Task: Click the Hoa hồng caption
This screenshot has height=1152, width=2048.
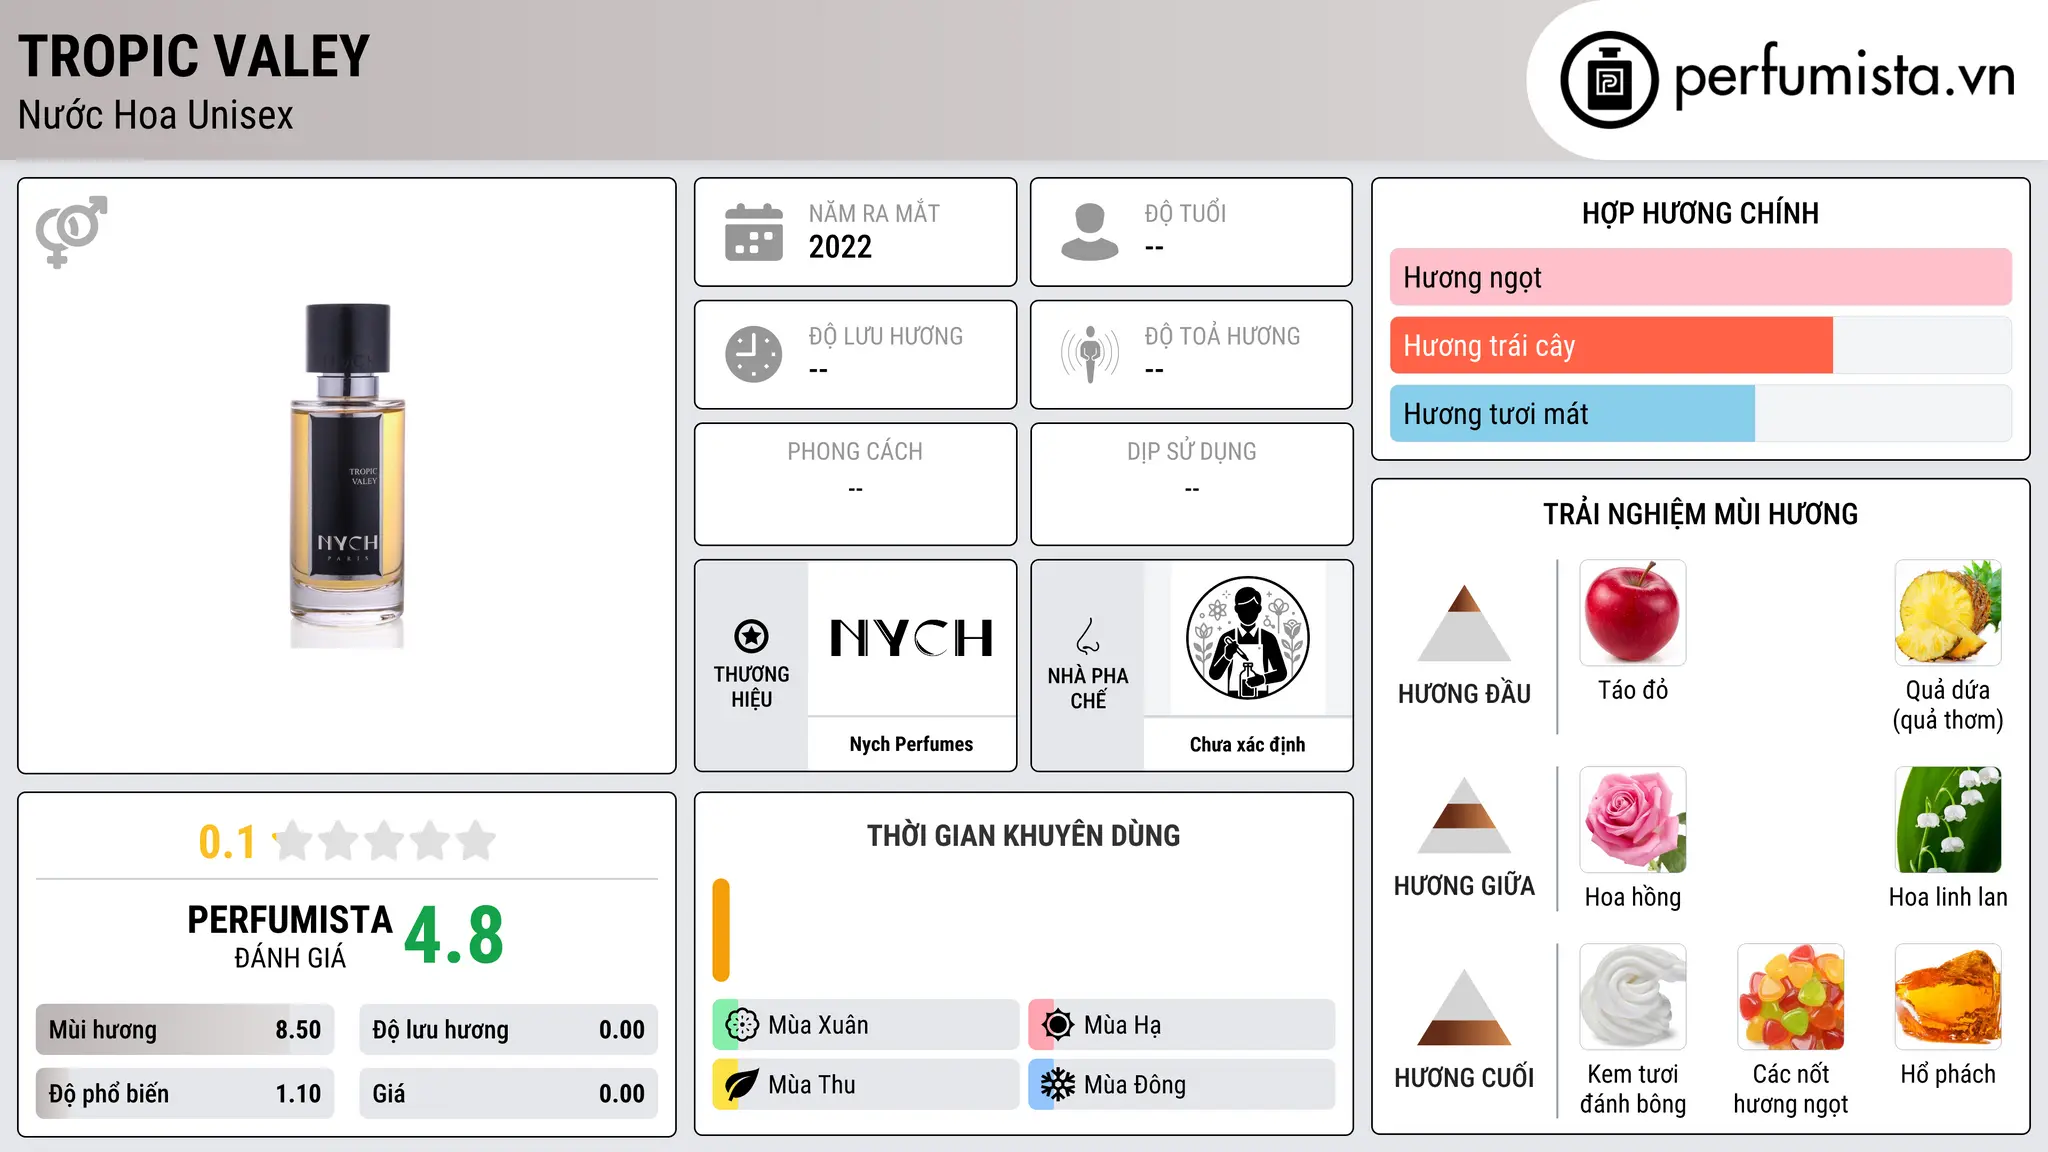Action: (x=1633, y=897)
